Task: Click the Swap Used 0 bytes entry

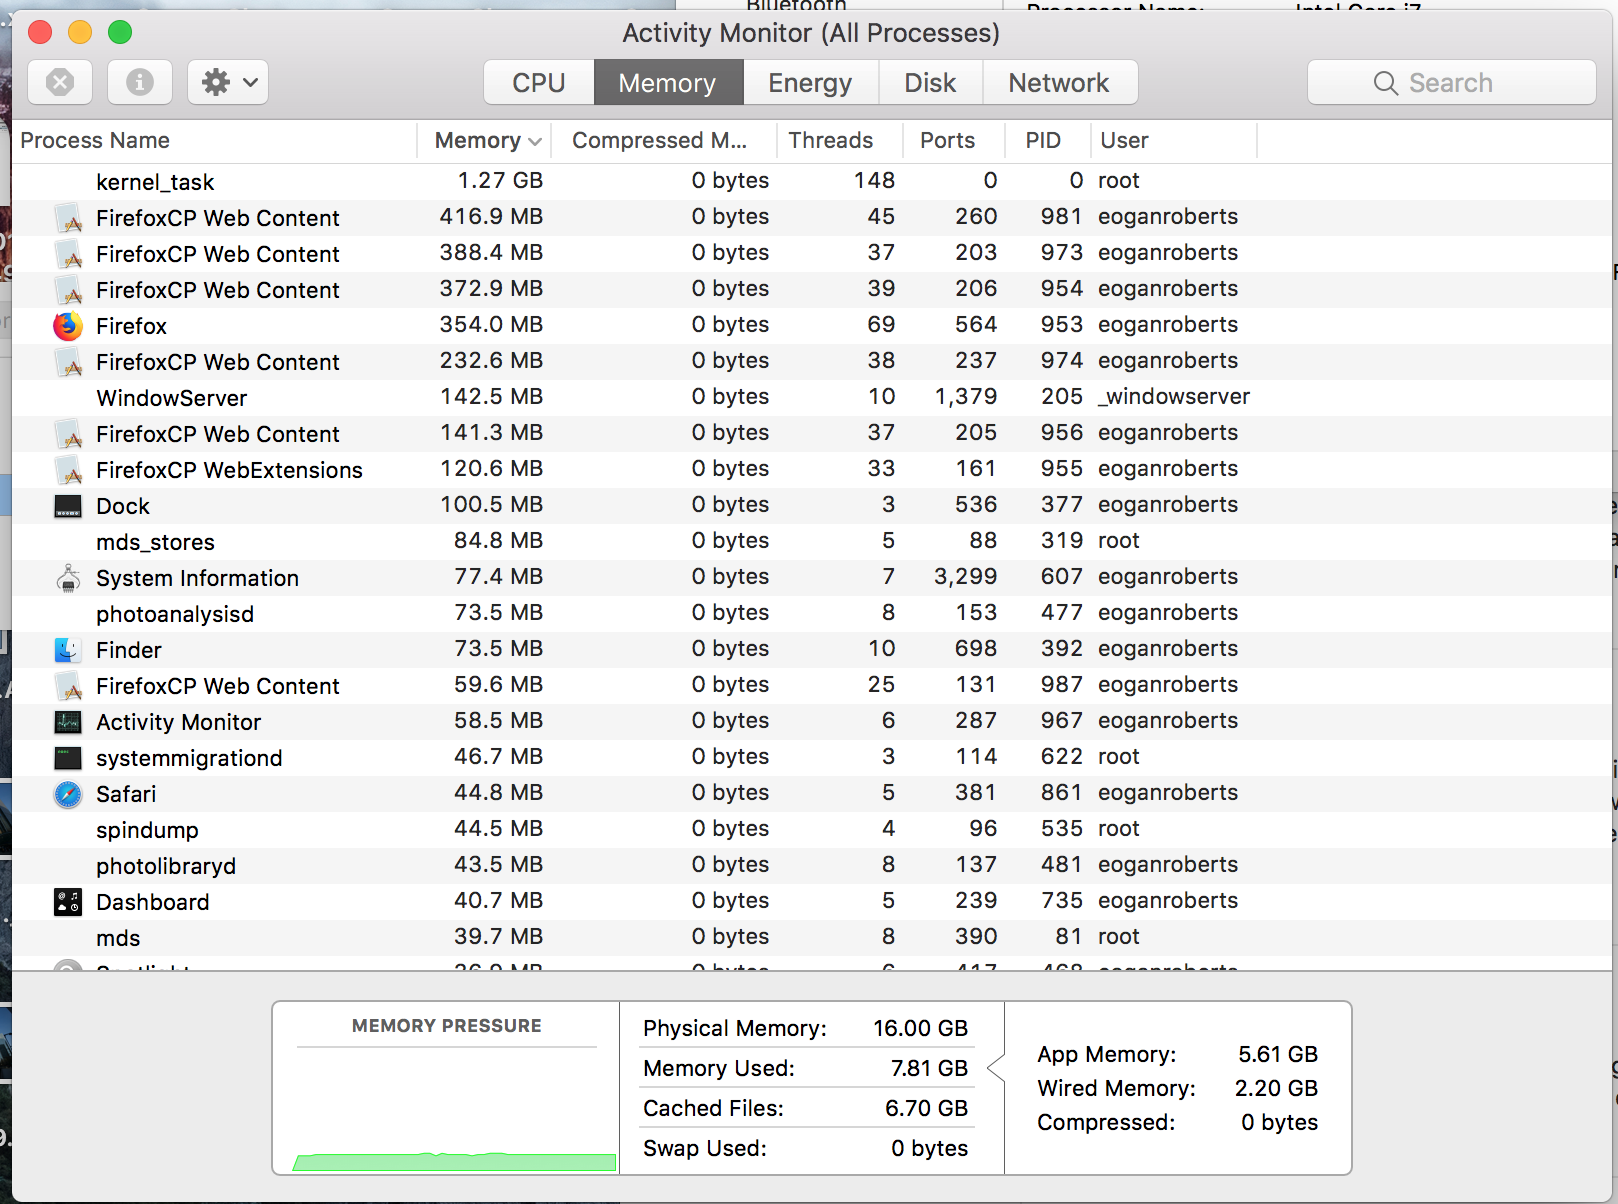Action: 806,1148
